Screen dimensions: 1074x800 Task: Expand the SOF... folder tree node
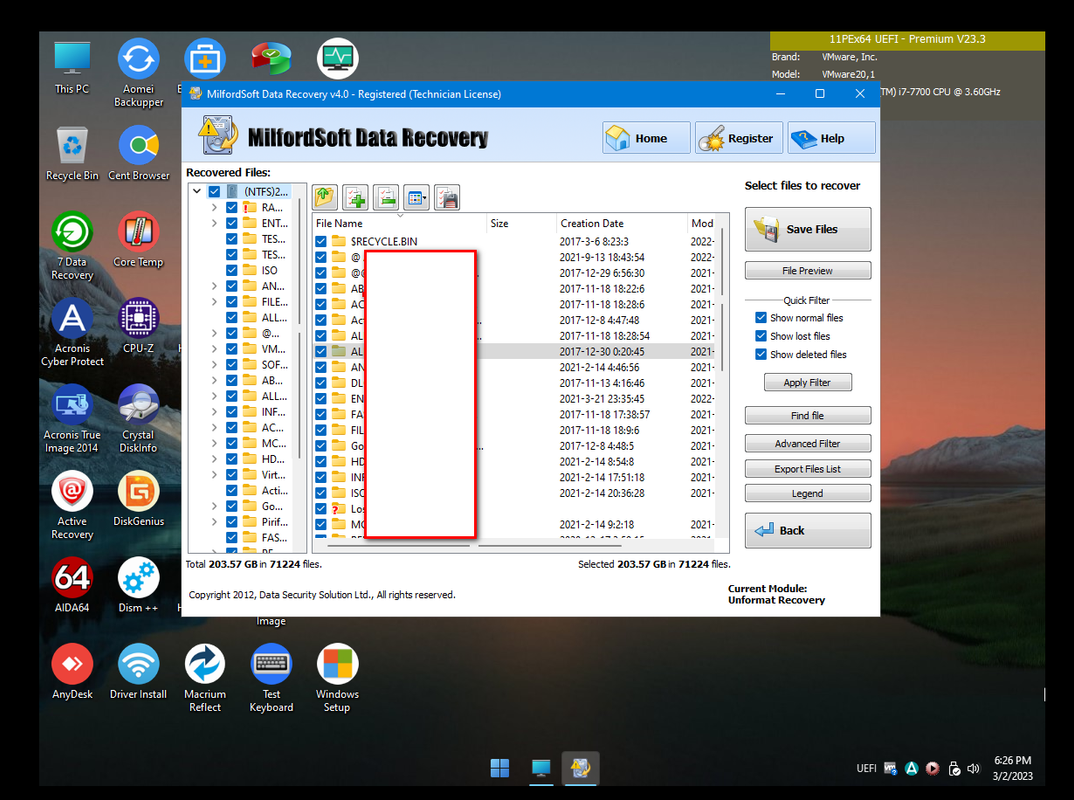pyautogui.click(x=214, y=364)
